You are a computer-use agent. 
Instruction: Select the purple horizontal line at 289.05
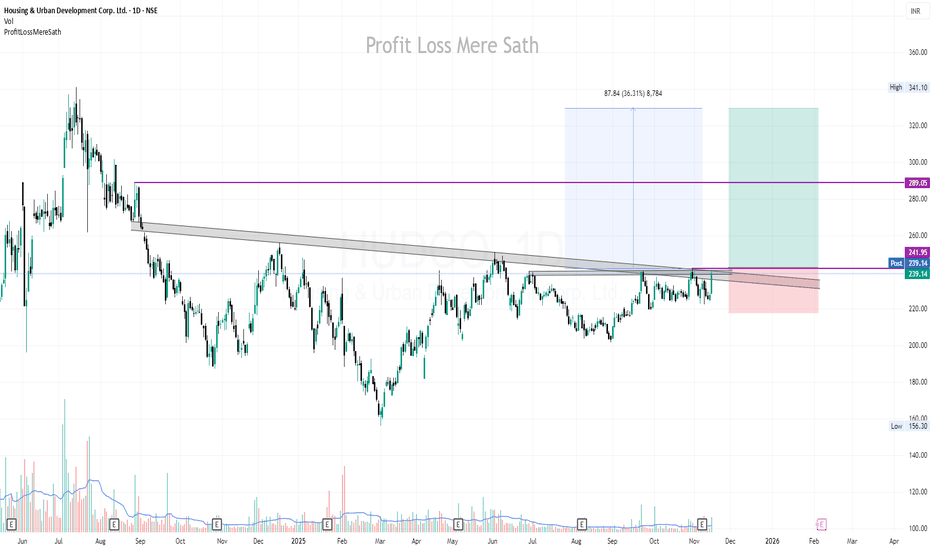517,183
